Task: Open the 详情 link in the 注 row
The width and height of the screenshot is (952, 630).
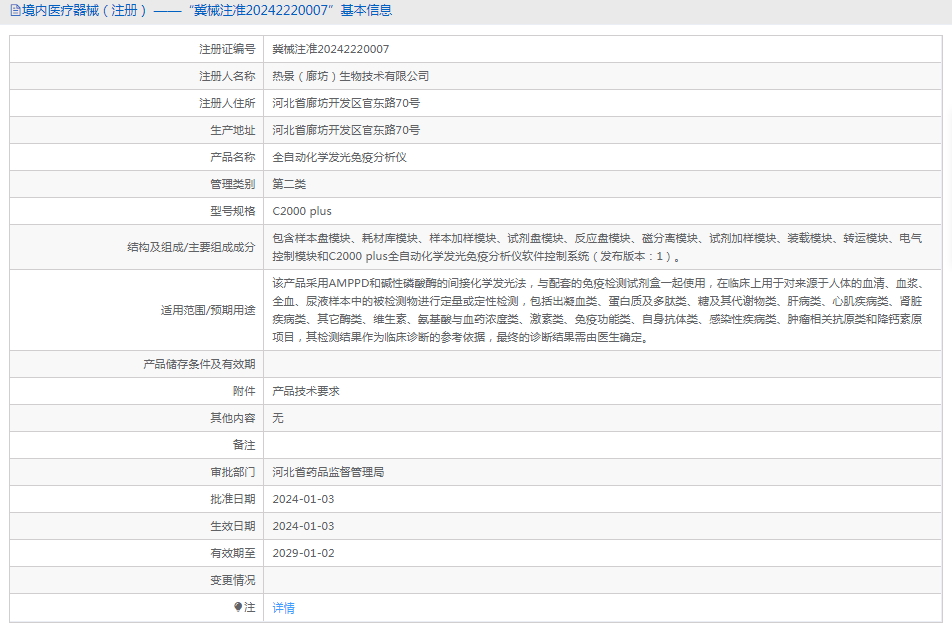Action: tap(284, 608)
